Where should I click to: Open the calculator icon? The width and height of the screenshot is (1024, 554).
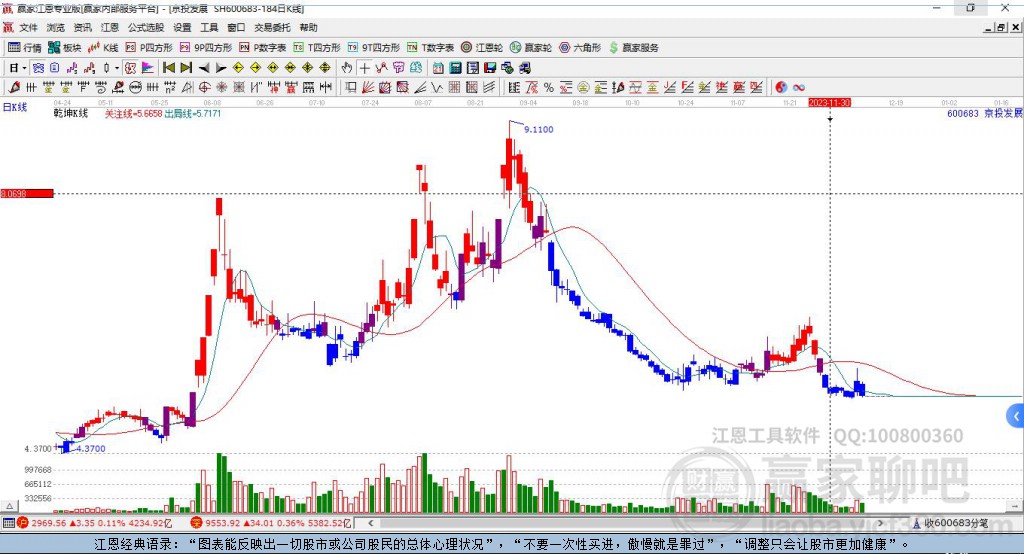click(x=455, y=68)
